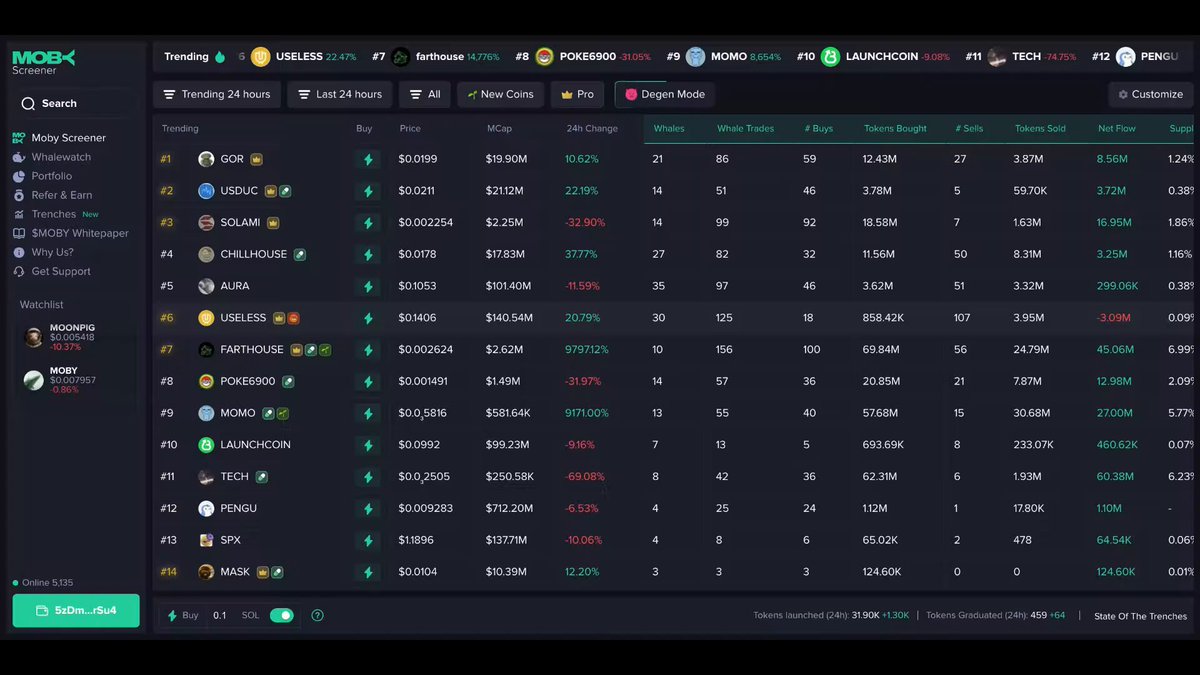
Task: Toggle Degen Mode
Action: click(x=665, y=94)
